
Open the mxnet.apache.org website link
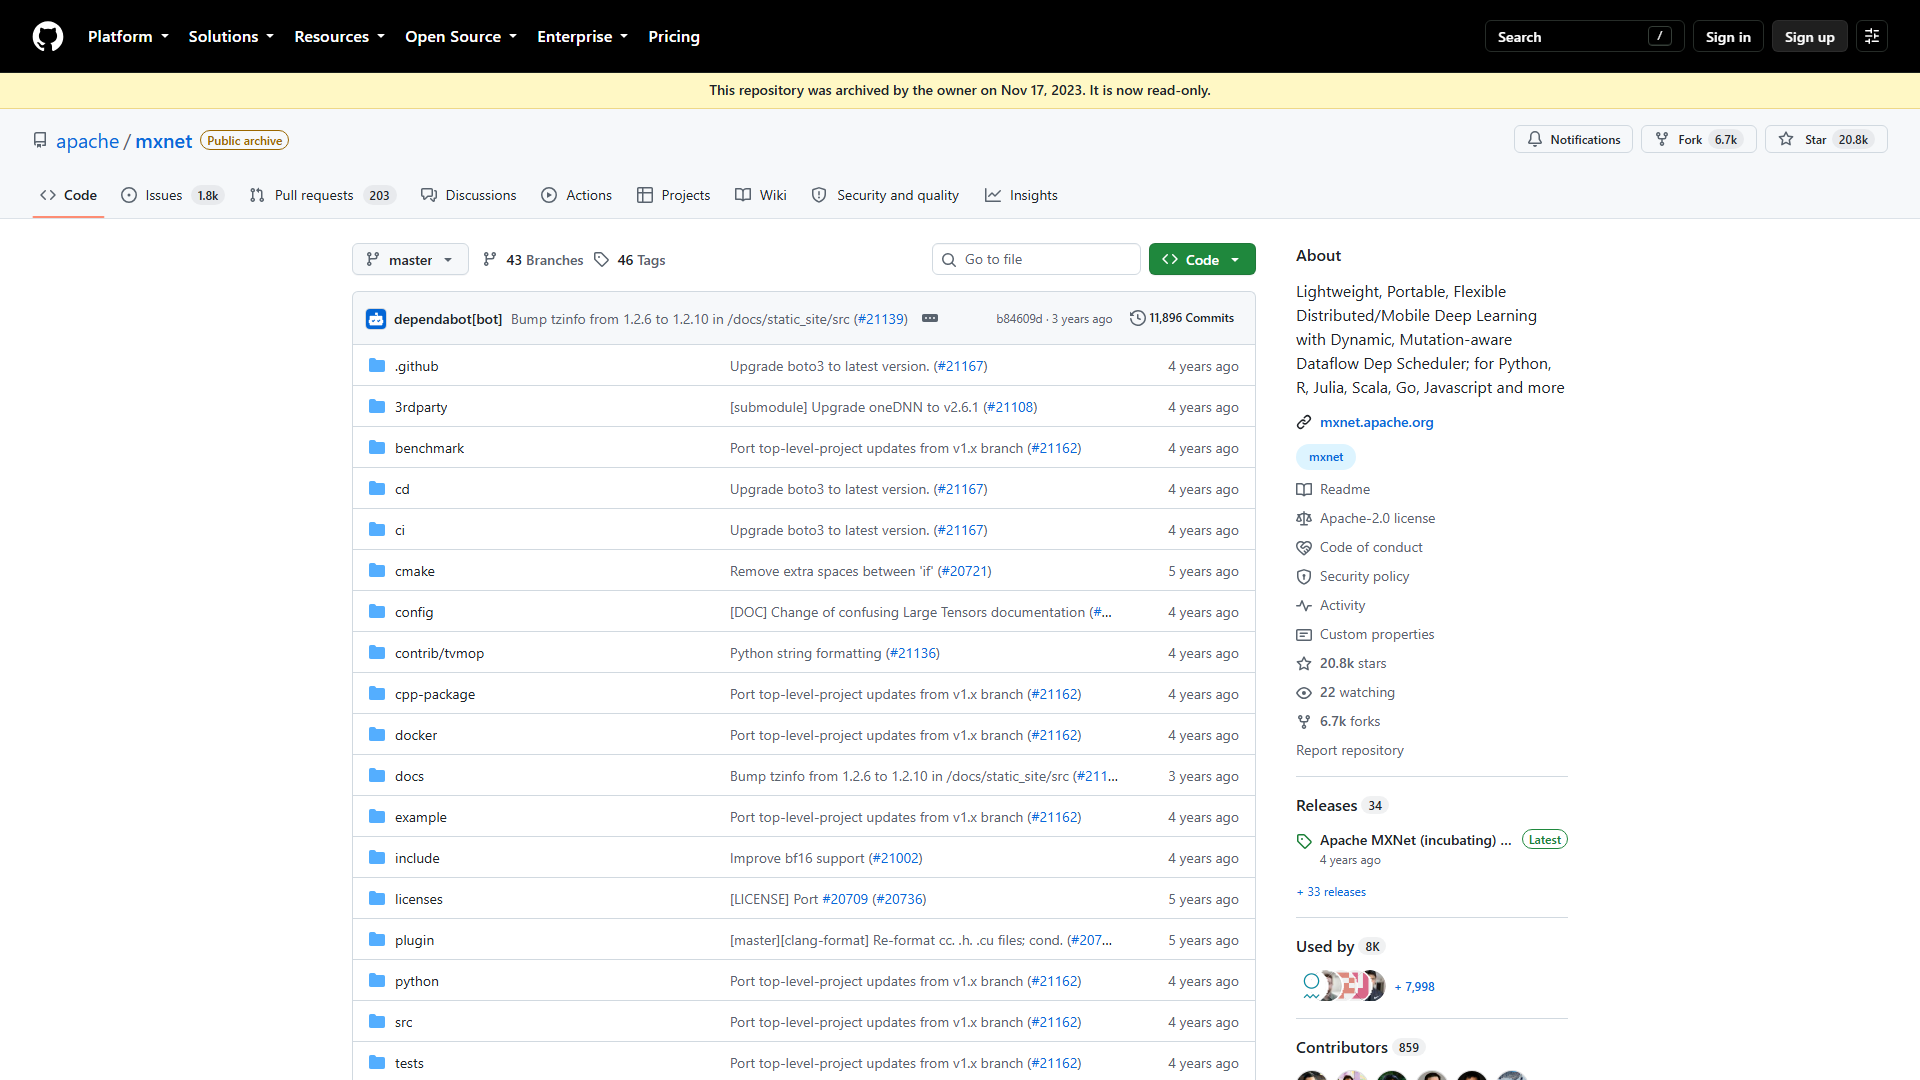1376,423
